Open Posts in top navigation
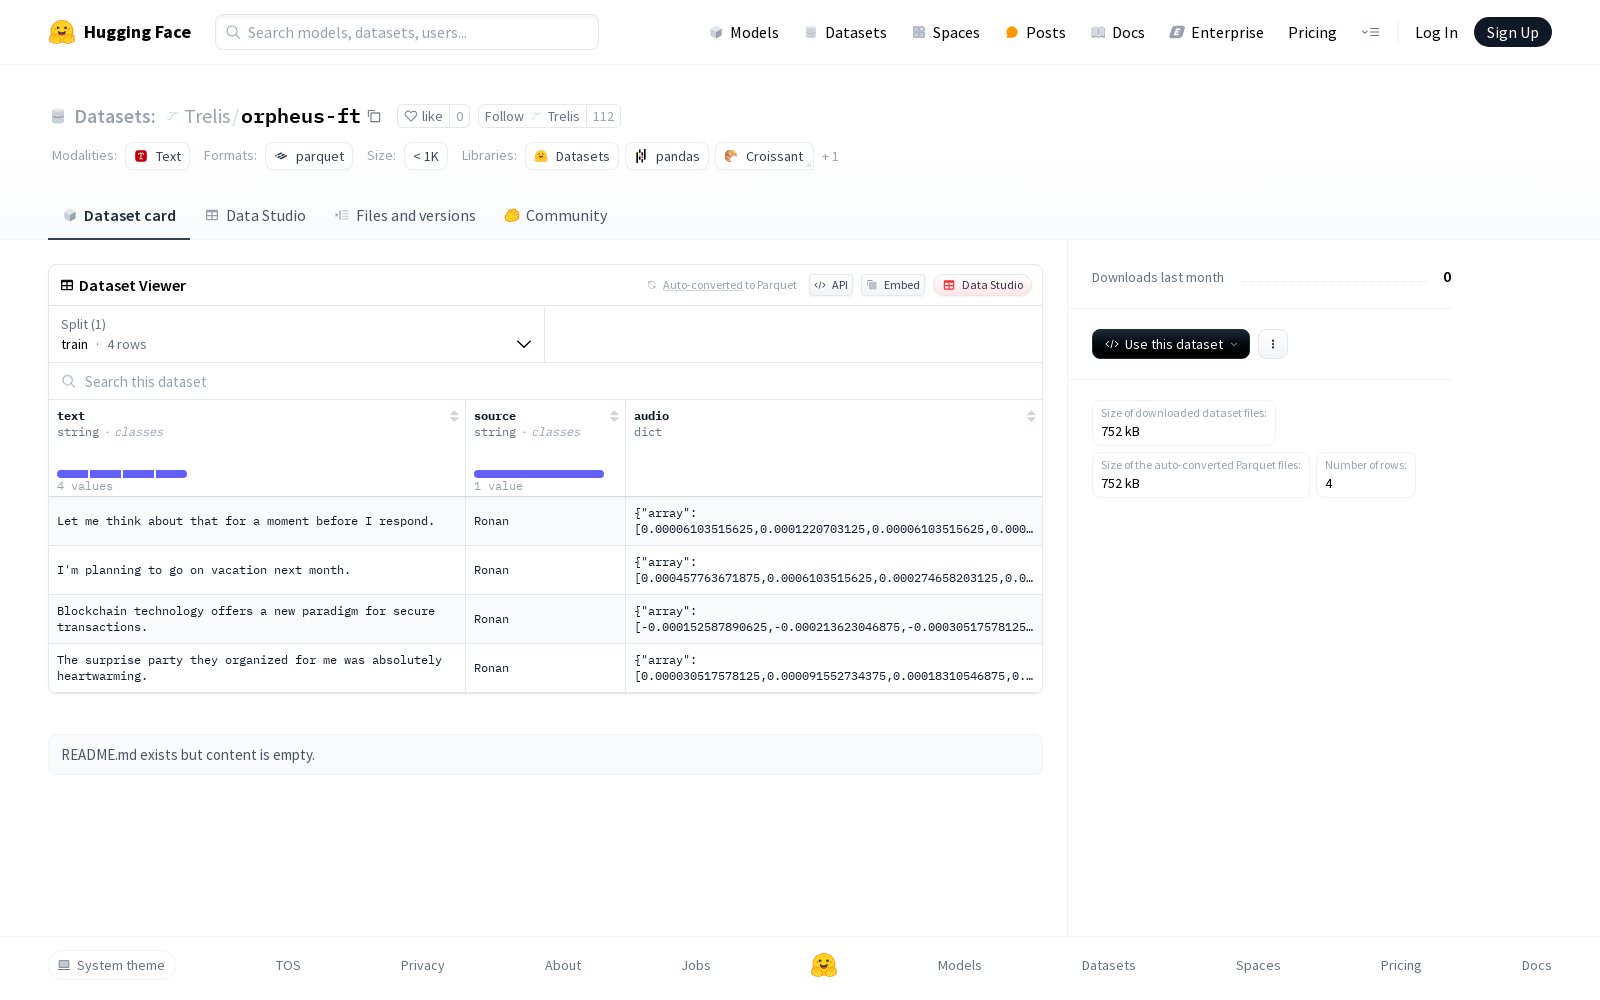The width and height of the screenshot is (1600, 1000). 1036,32
